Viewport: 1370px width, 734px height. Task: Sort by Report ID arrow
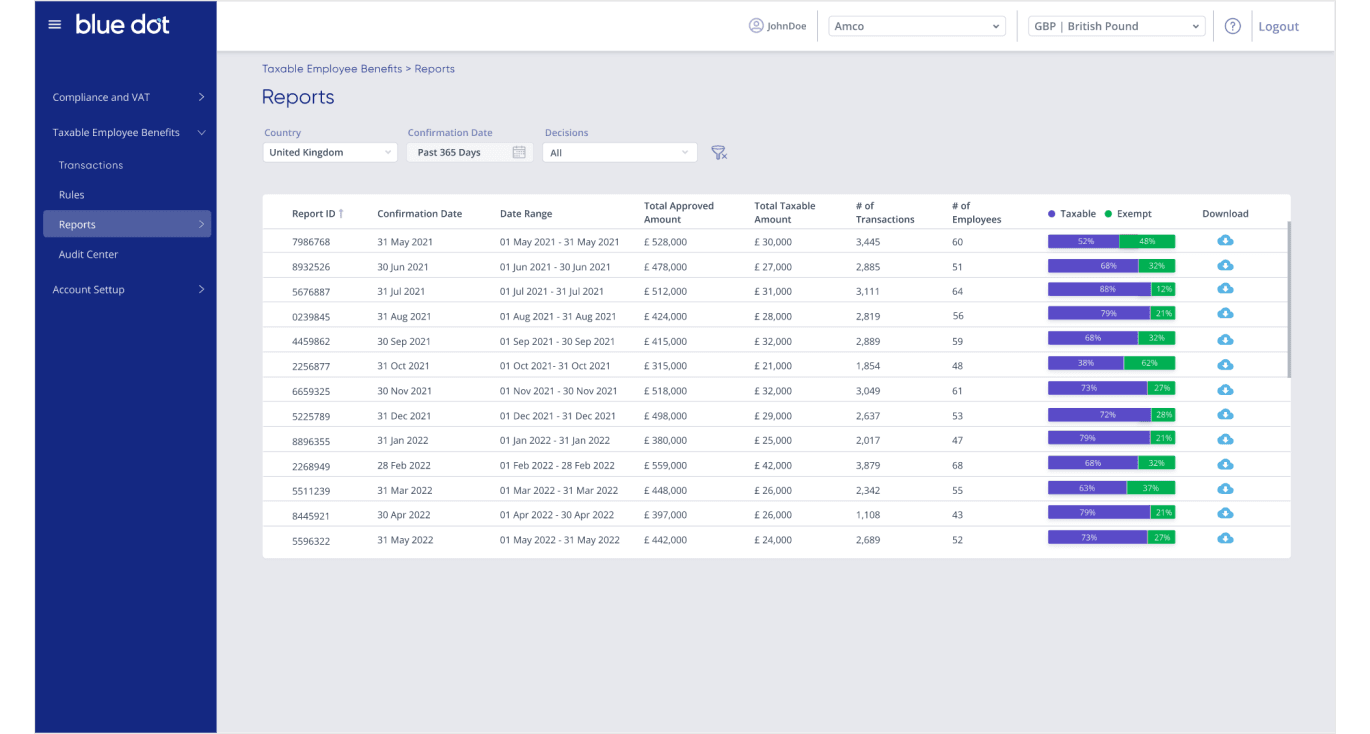(x=341, y=214)
